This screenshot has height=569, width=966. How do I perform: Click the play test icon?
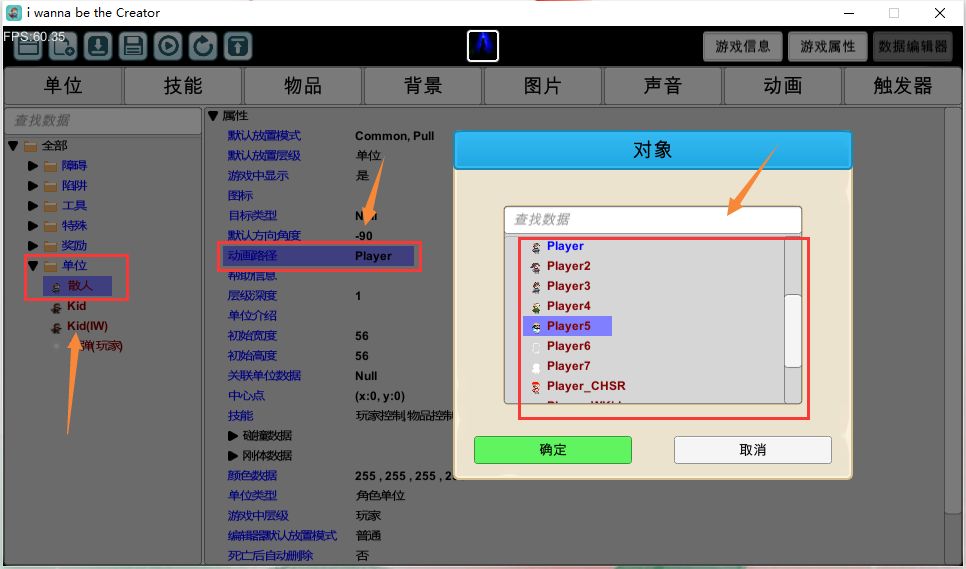point(168,46)
